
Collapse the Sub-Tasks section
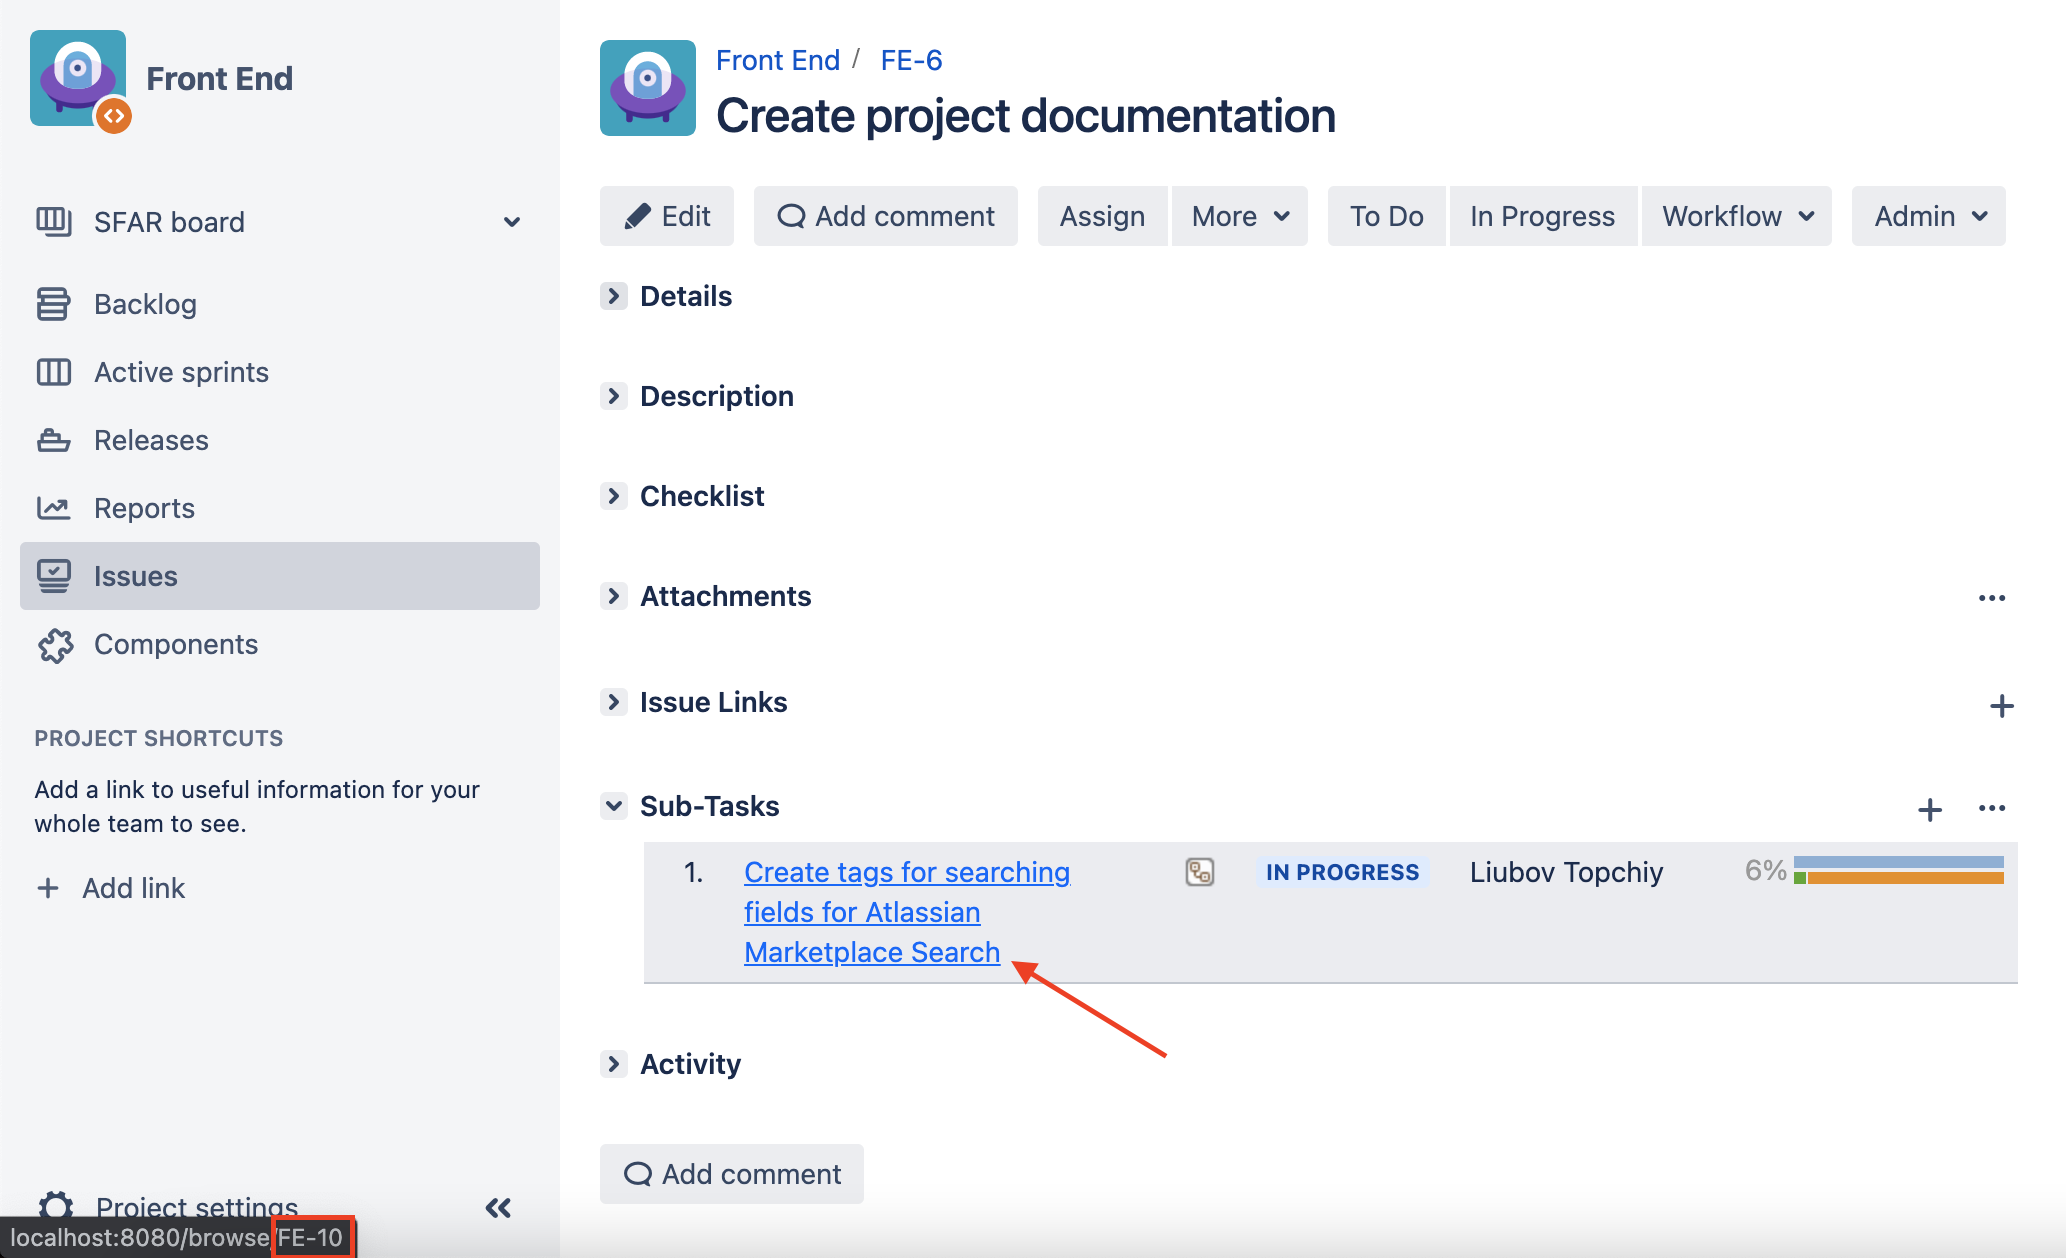pyautogui.click(x=614, y=806)
